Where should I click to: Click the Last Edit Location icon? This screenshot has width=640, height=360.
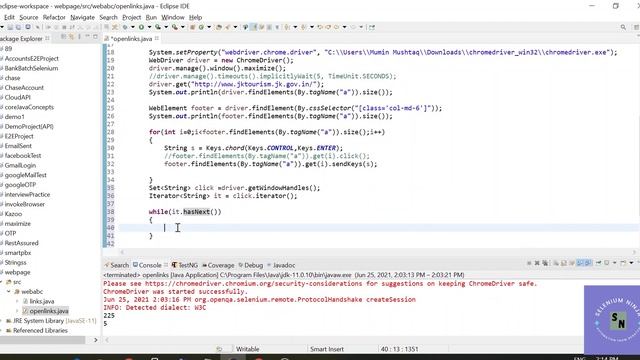pyautogui.click(x=320, y=27)
